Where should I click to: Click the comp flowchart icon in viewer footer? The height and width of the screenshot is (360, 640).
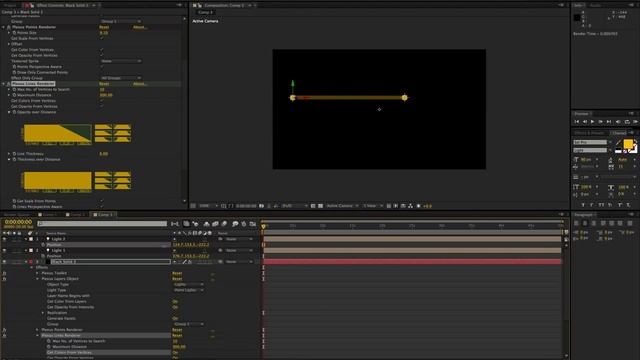pos(410,206)
